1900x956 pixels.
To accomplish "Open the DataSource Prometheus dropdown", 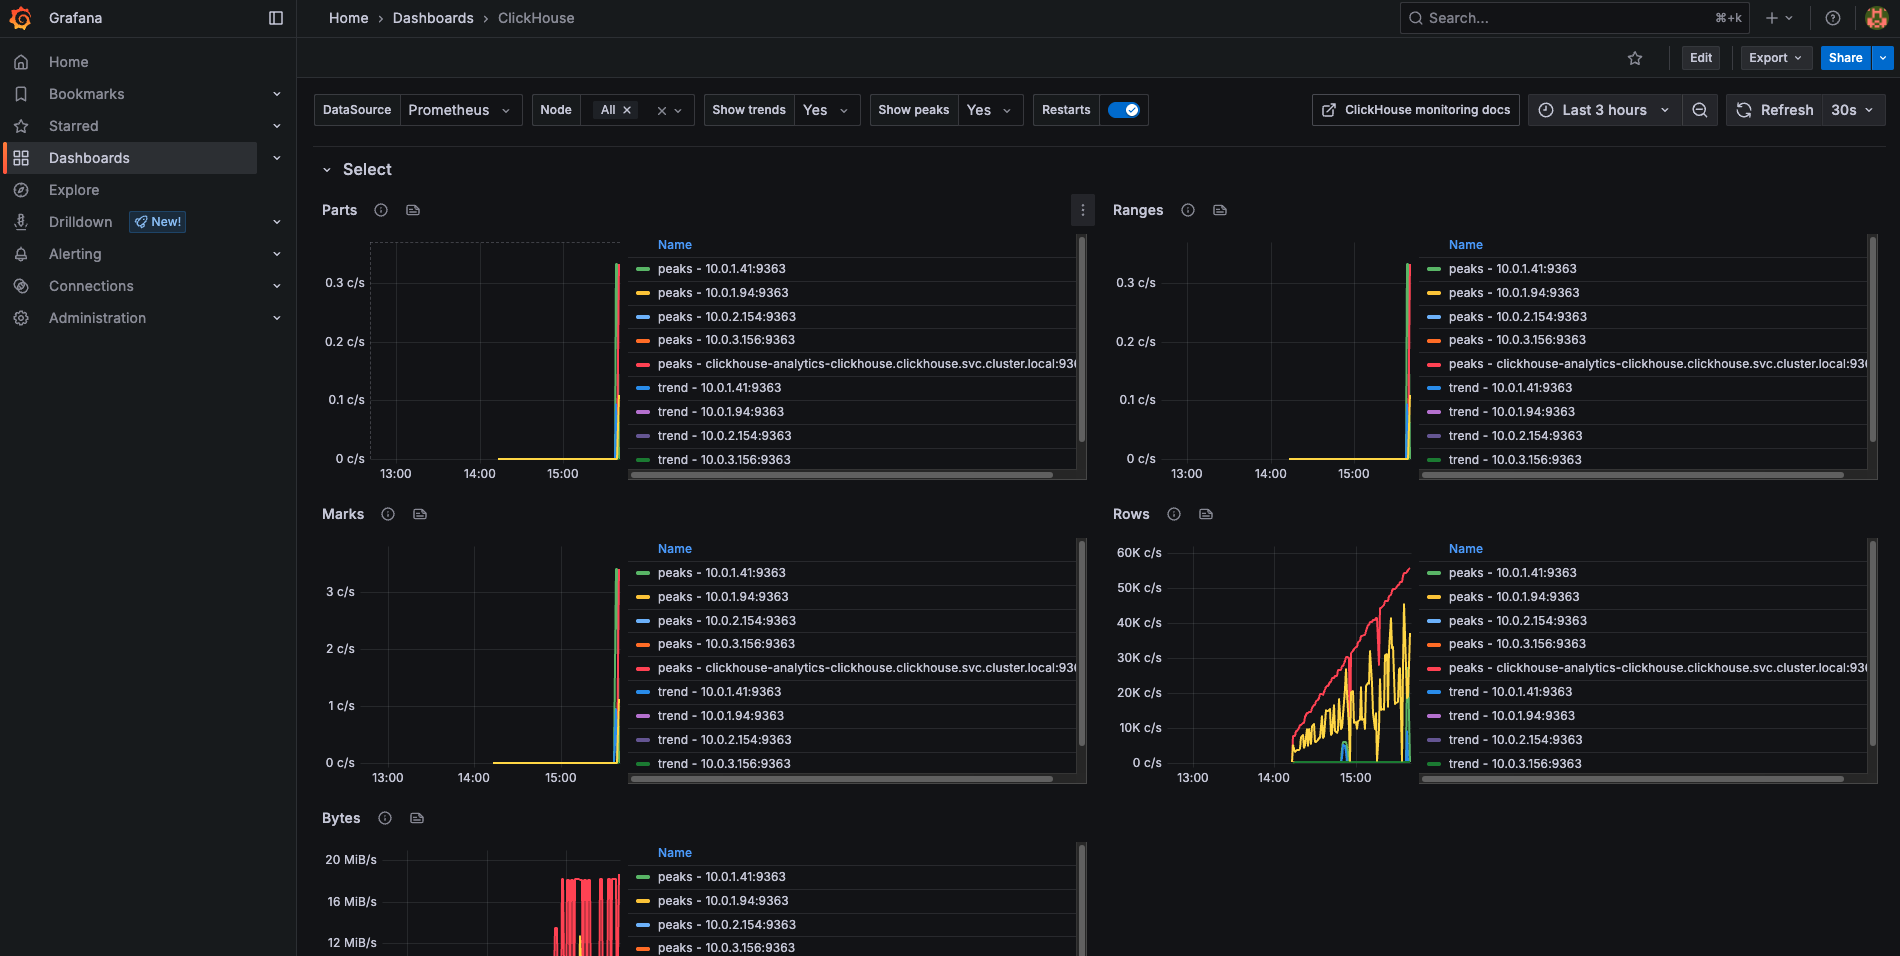I will click(x=460, y=110).
